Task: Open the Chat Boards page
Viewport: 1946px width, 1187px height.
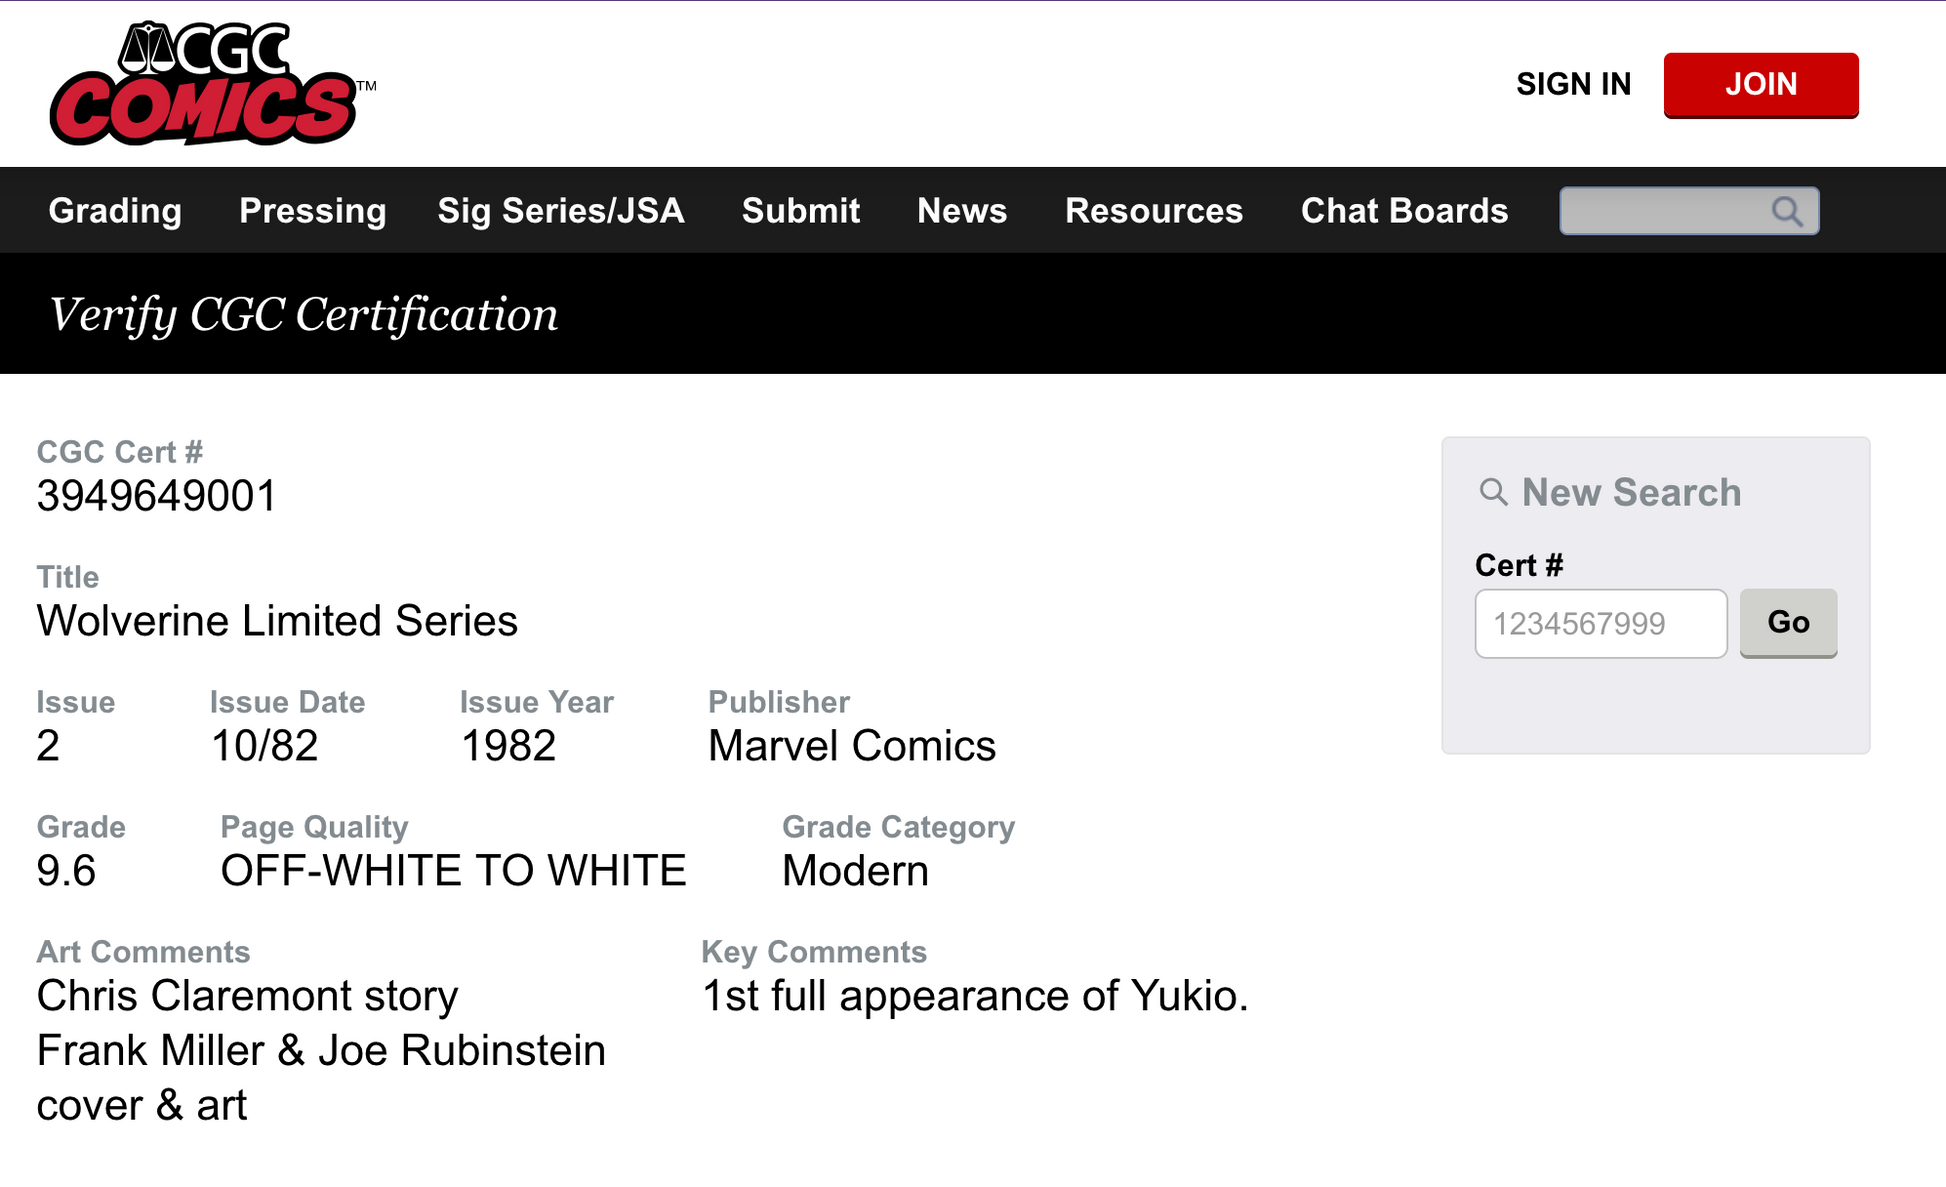Action: coord(1404,211)
